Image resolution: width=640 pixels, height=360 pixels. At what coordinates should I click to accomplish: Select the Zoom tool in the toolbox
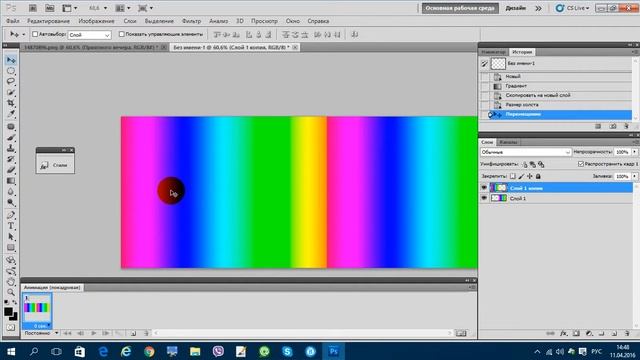pos(11,293)
